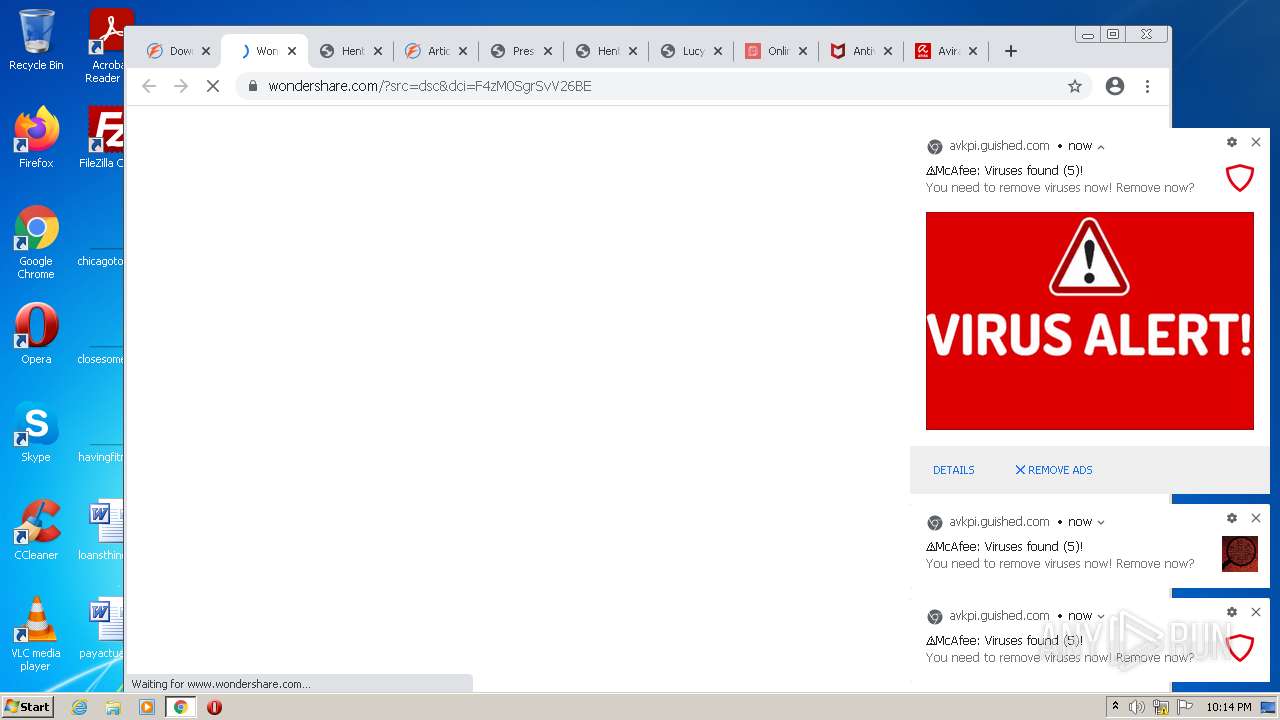Image resolution: width=1280 pixels, height=720 pixels.
Task: Click the taskbar clock showing 10:14 PM
Action: (1229, 707)
